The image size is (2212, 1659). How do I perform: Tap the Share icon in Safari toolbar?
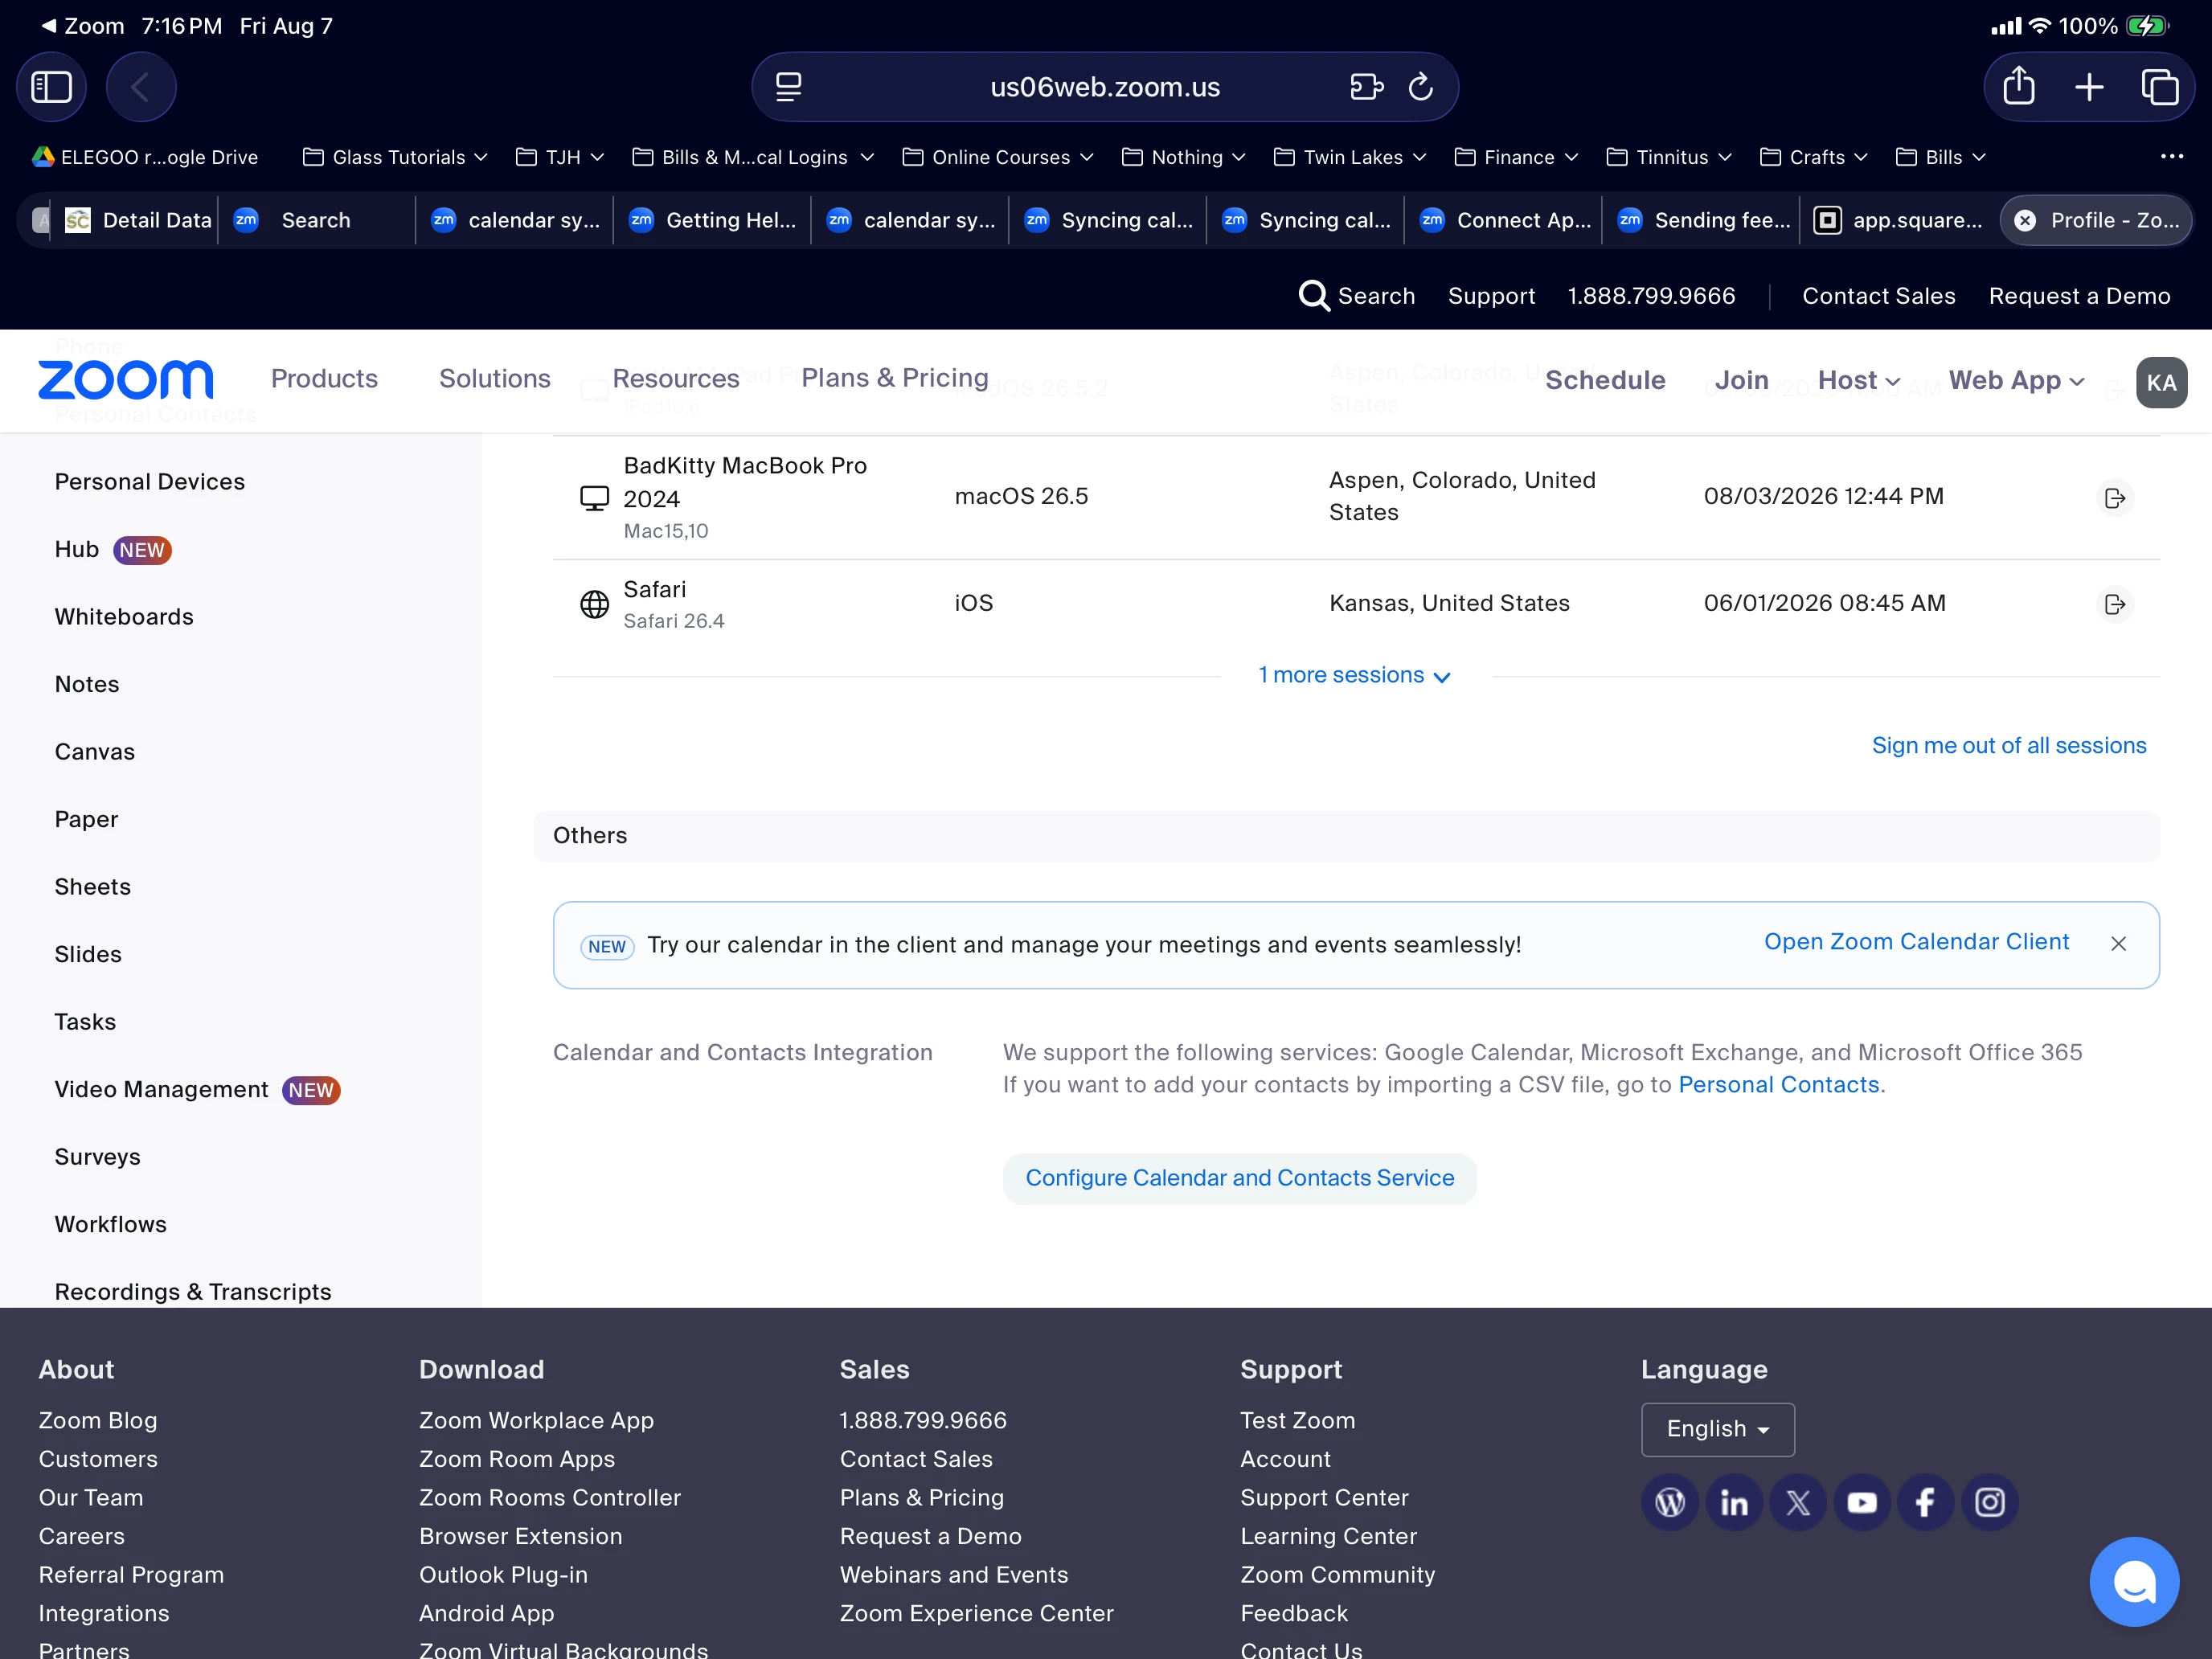[x=2019, y=86]
